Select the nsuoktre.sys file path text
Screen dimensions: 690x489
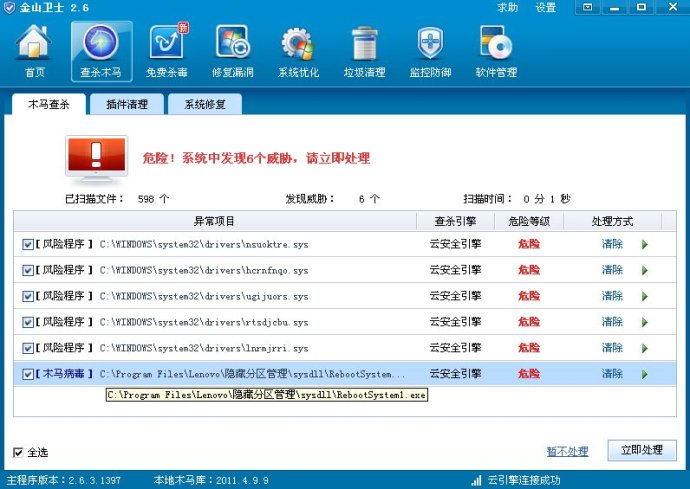click(204, 244)
